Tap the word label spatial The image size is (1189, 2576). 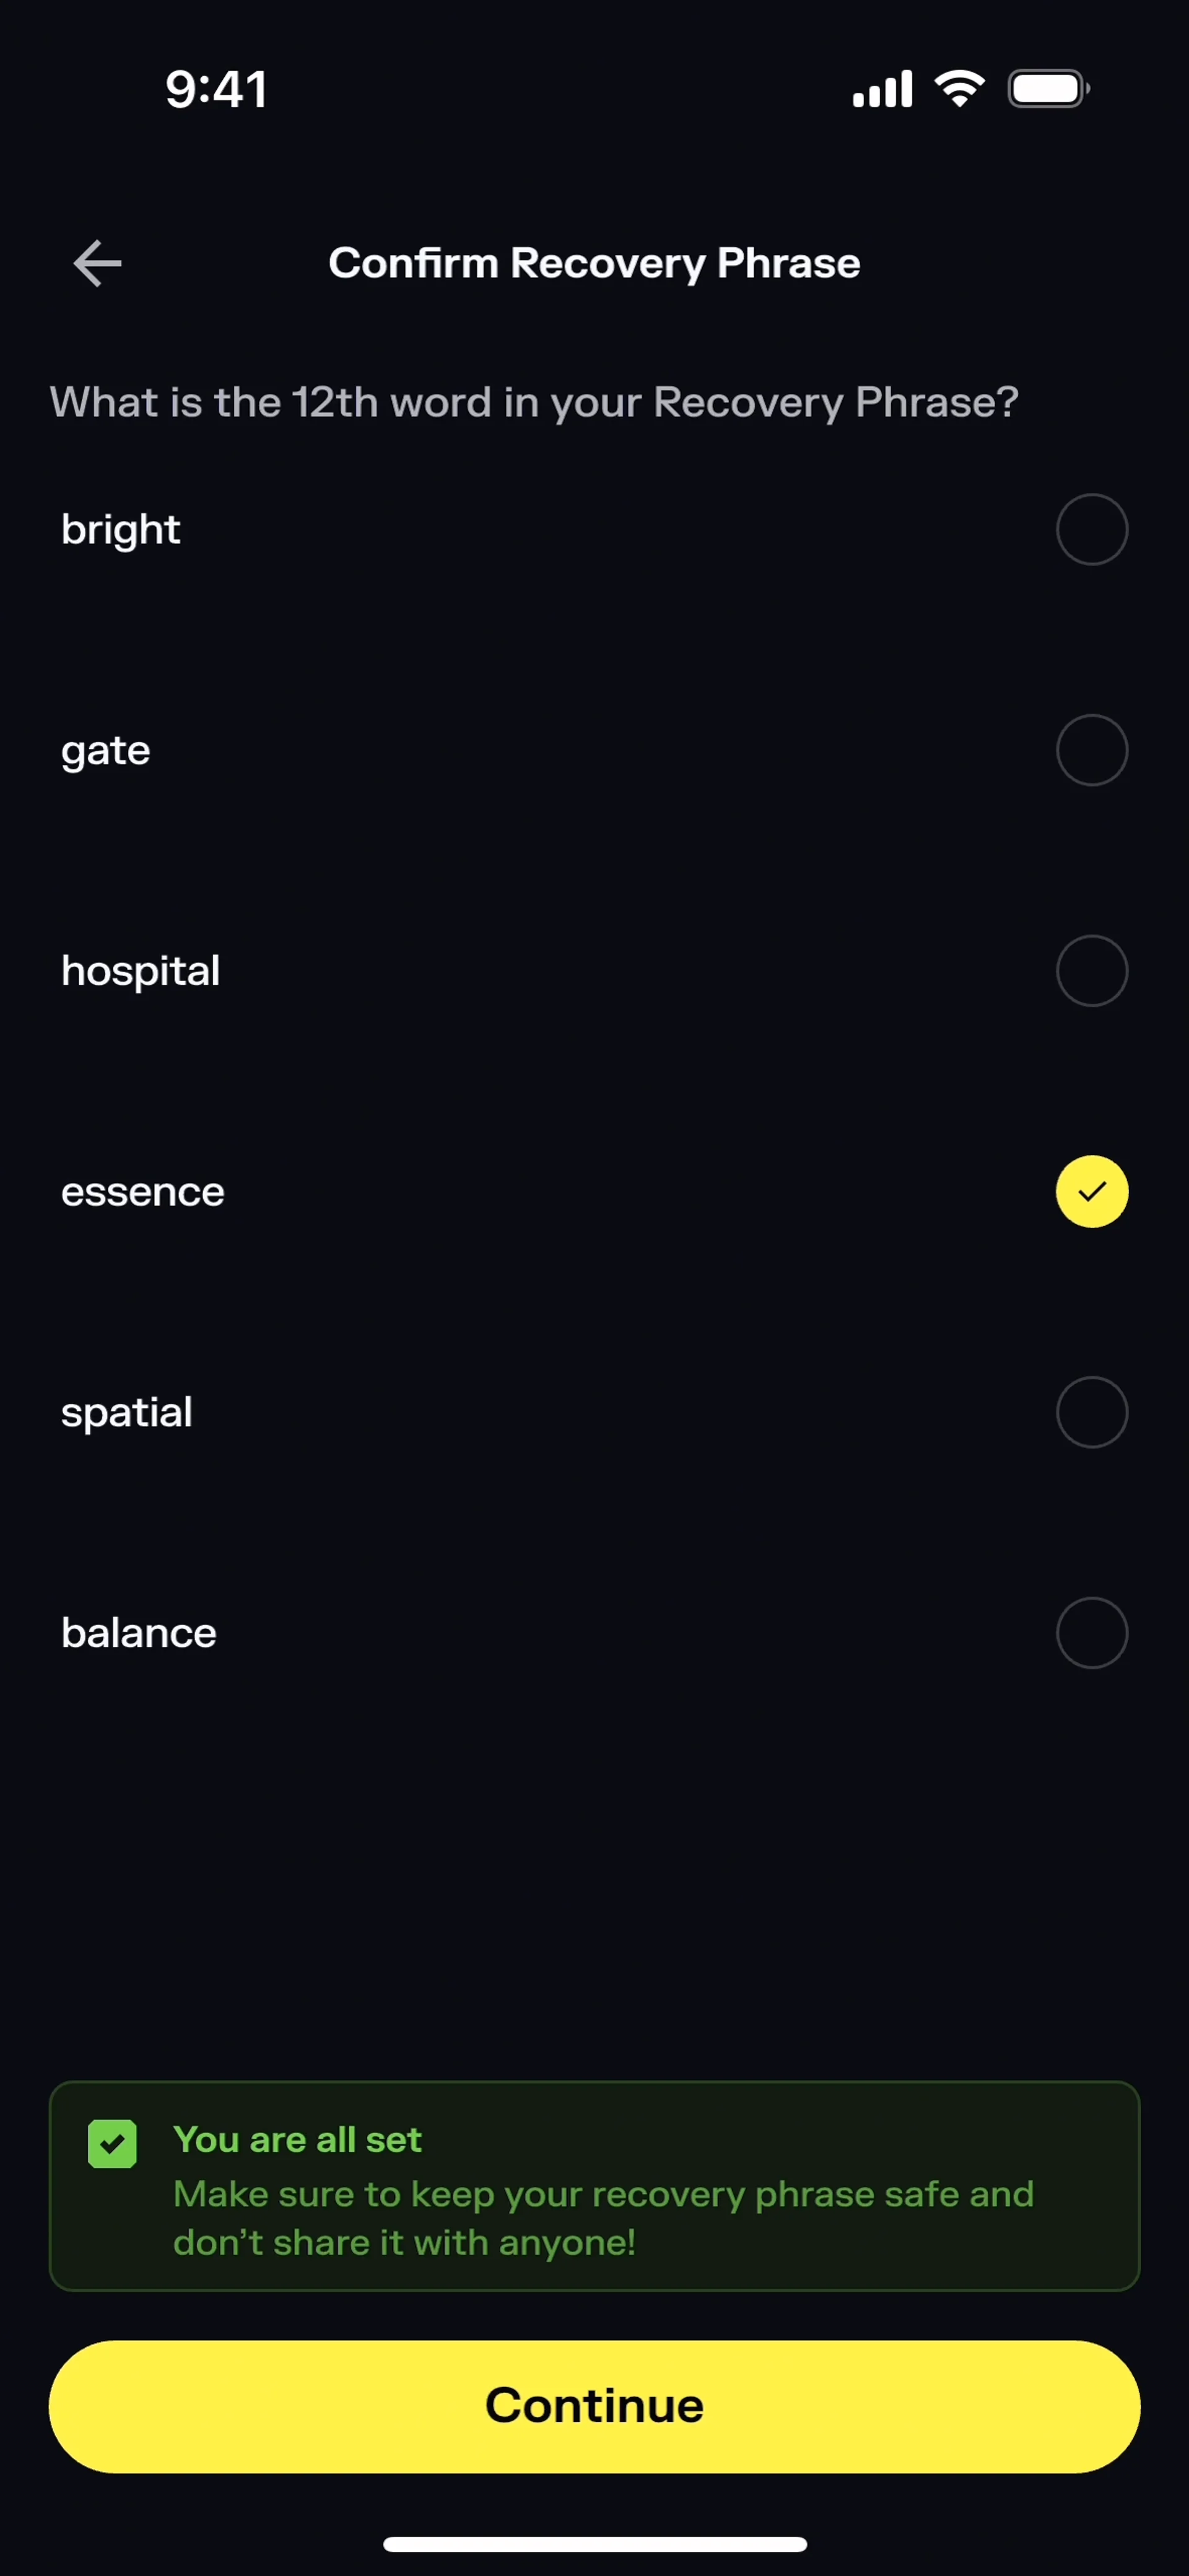point(127,1413)
